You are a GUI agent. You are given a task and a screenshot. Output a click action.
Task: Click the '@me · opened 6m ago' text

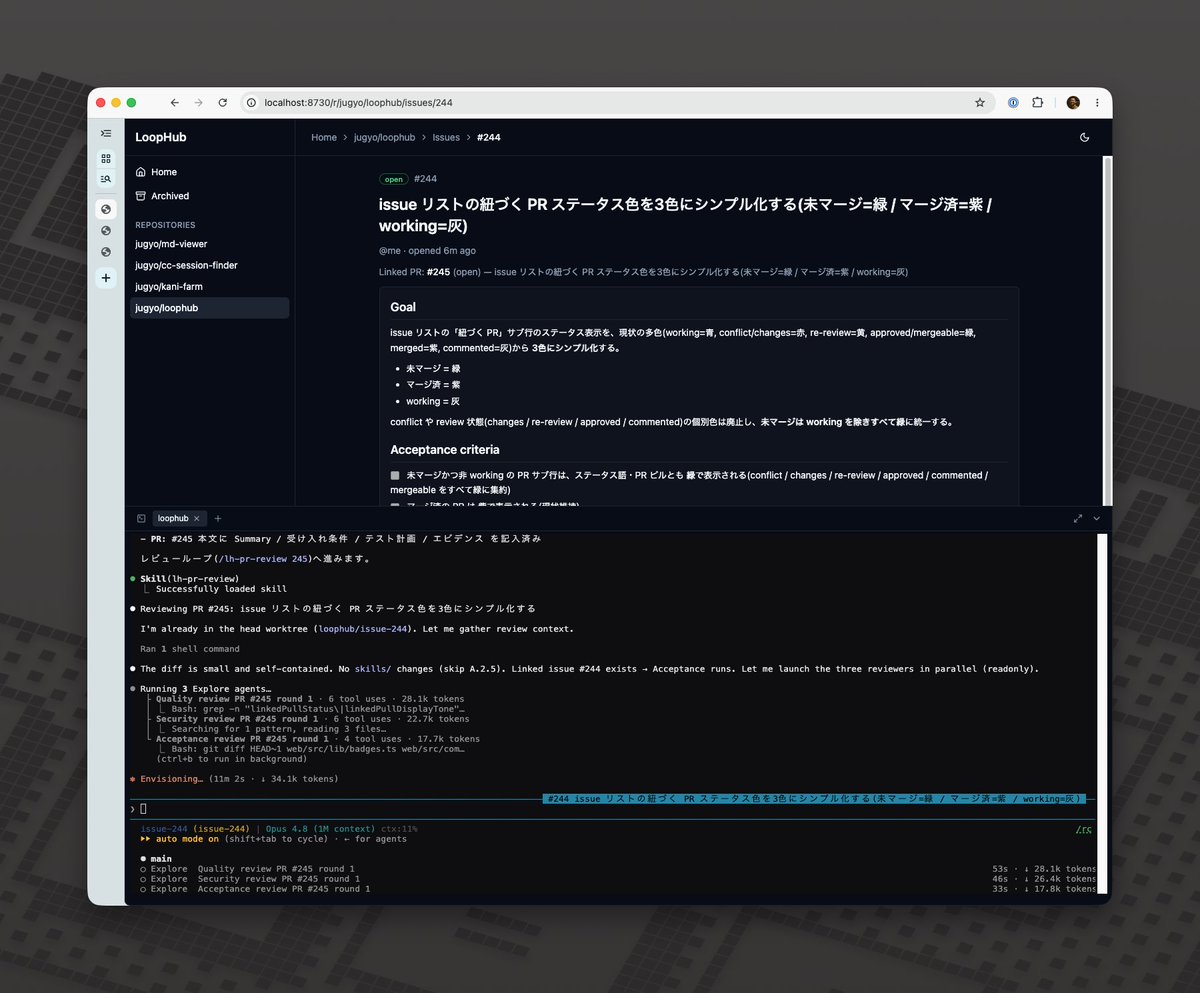coord(427,251)
